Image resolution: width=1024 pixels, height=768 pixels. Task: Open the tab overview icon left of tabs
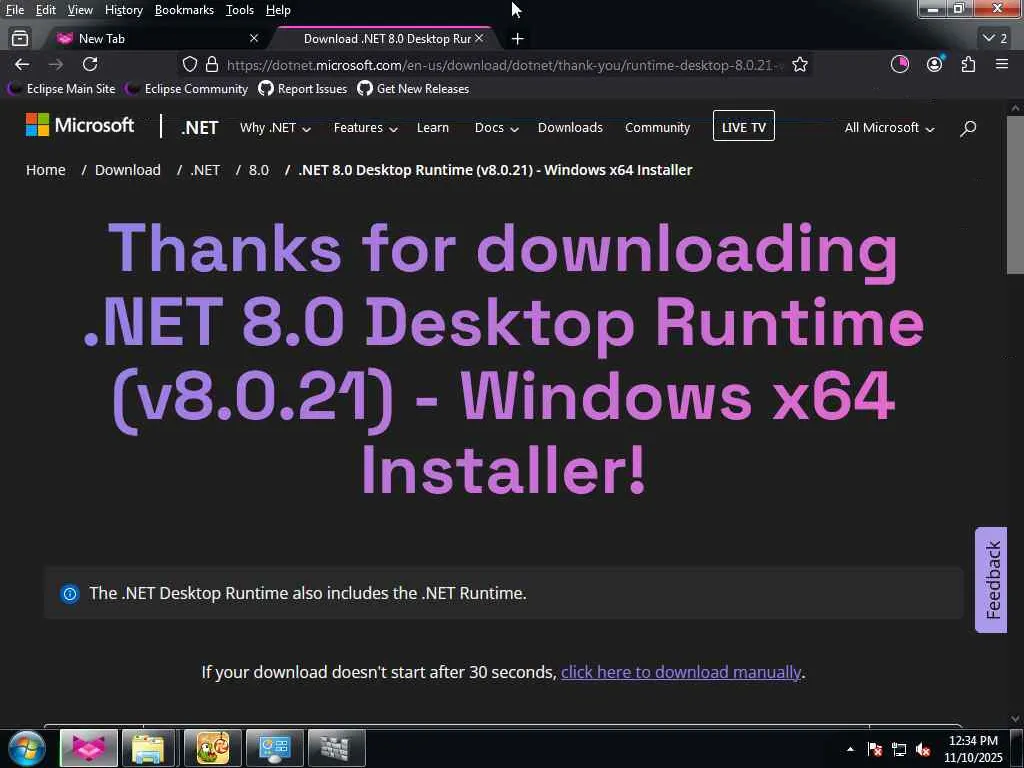(x=20, y=39)
